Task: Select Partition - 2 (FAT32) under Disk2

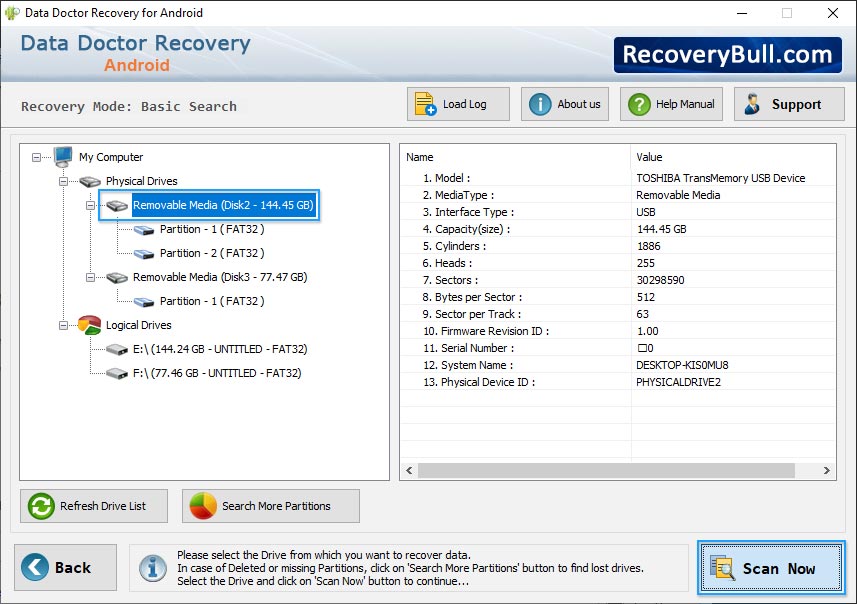Action: pos(212,253)
